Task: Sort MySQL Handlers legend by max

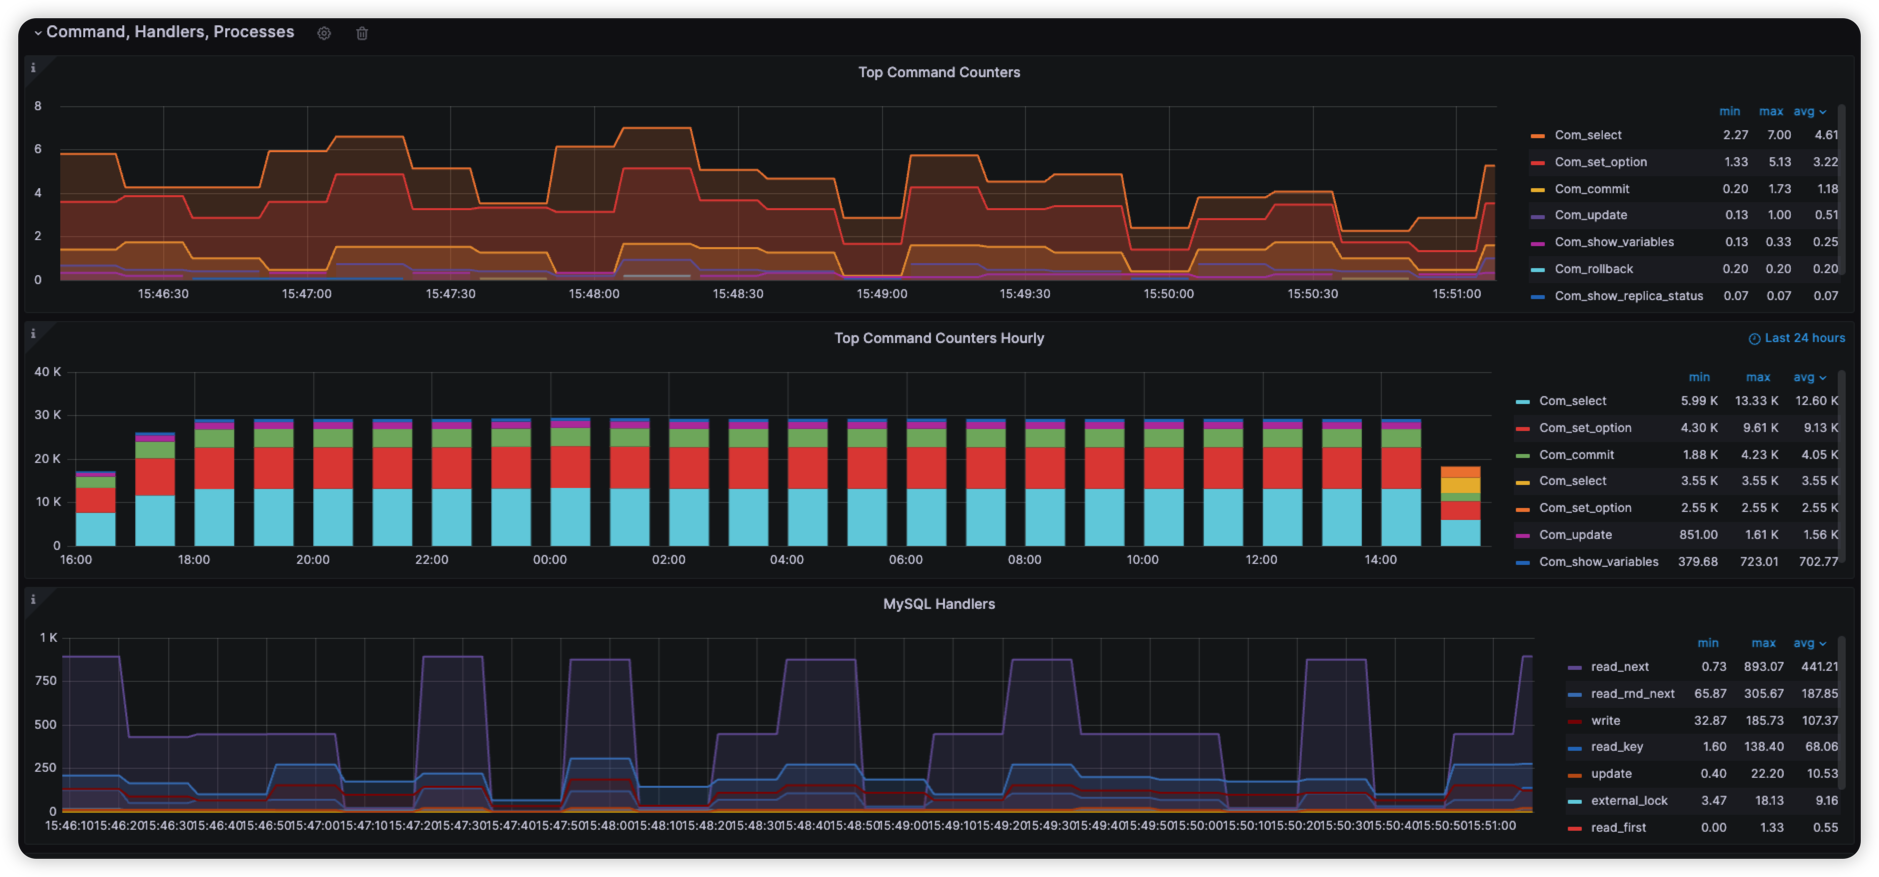Action: [x=1764, y=643]
